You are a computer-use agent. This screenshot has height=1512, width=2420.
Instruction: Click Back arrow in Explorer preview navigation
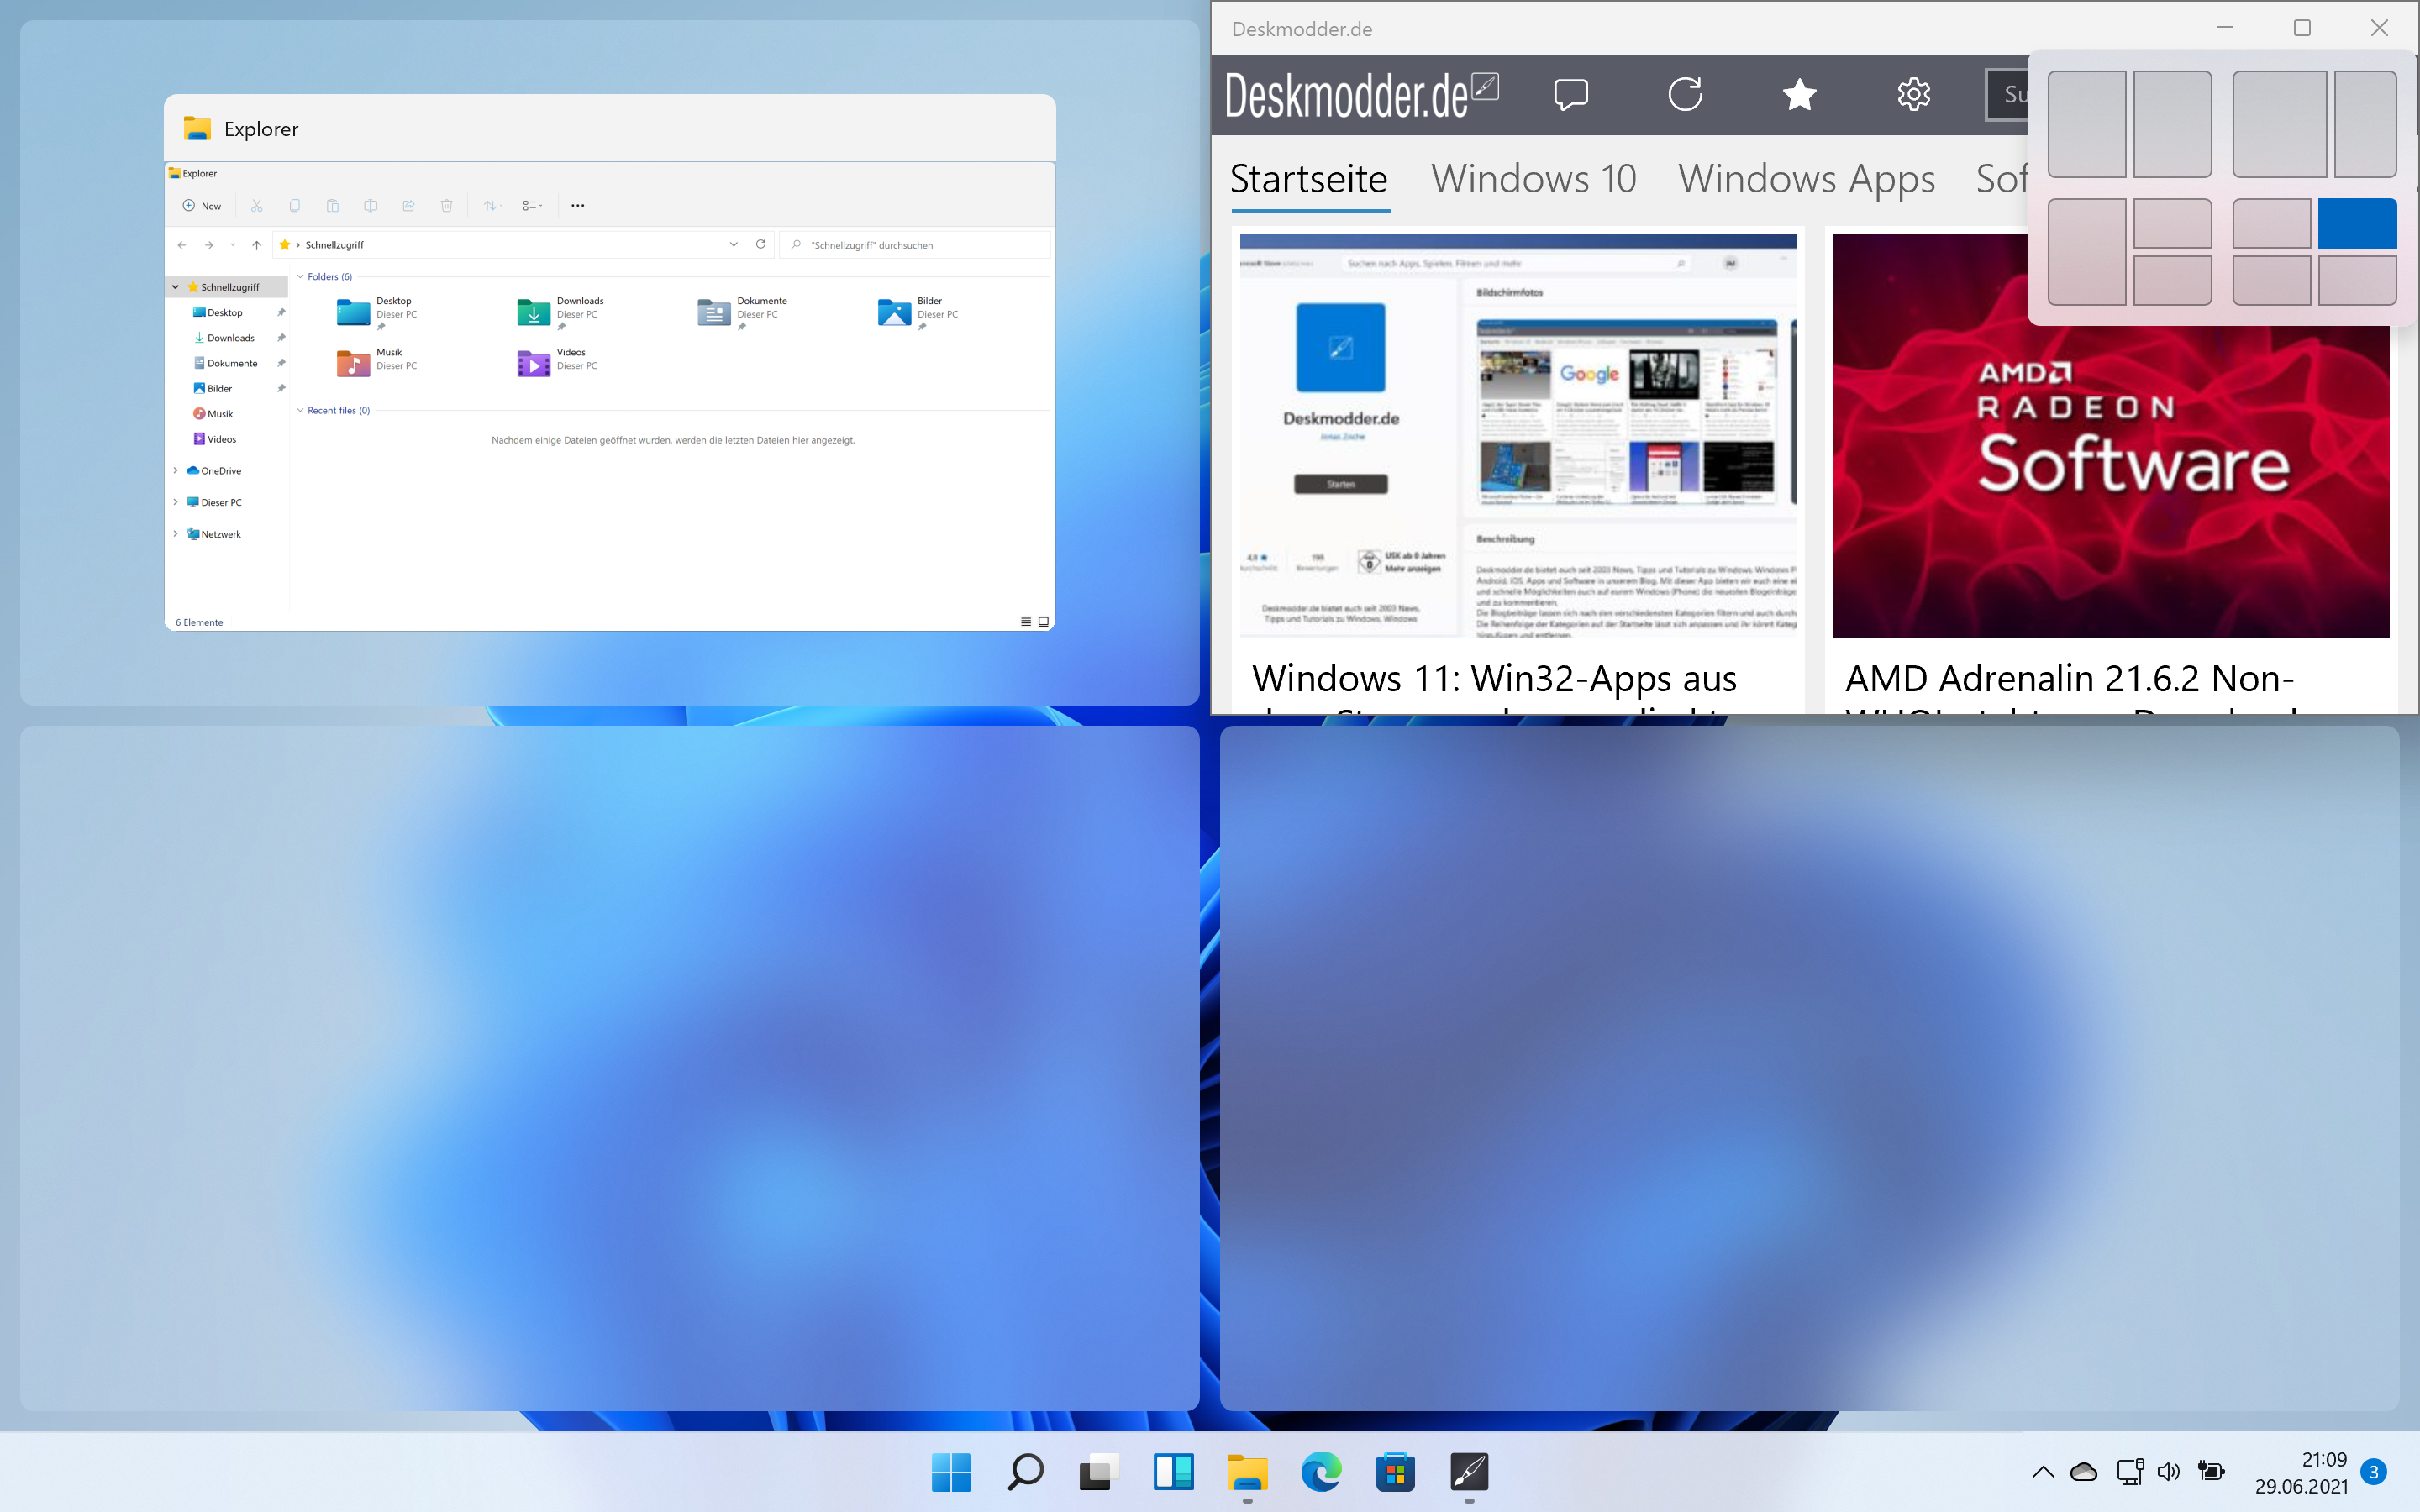pos(182,245)
